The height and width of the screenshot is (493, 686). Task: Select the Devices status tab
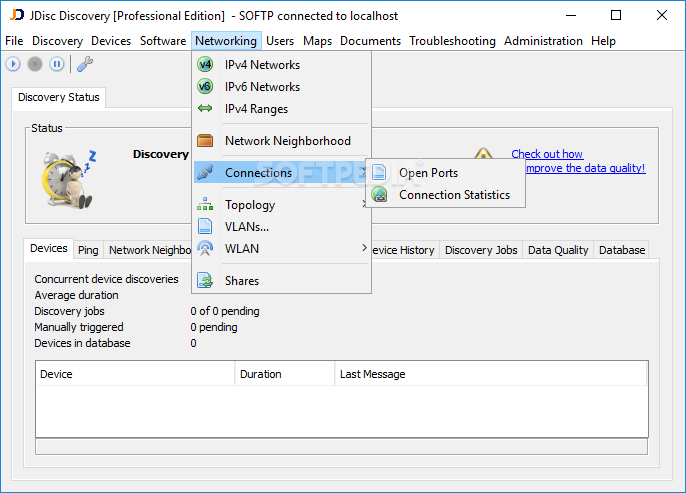pos(49,248)
